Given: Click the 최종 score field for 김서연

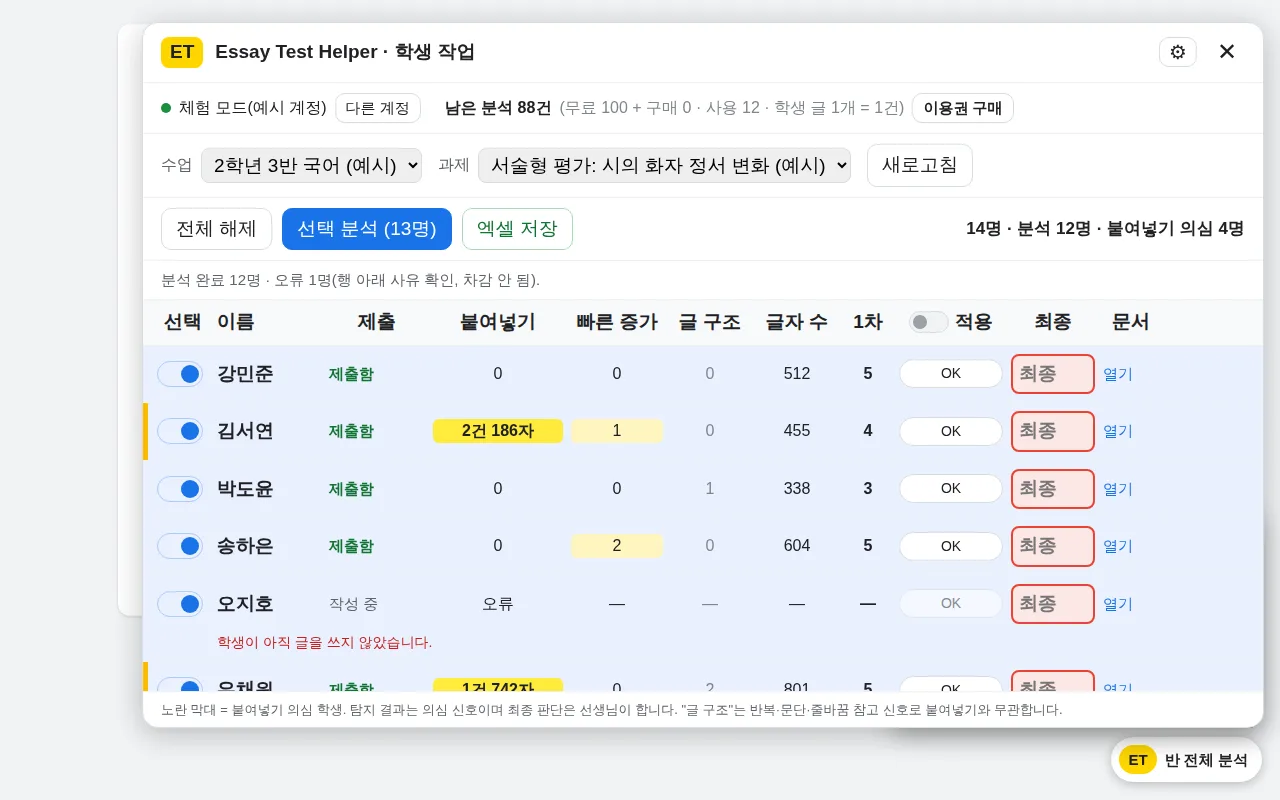Looking at the screenshot, I should point(1053,431).
